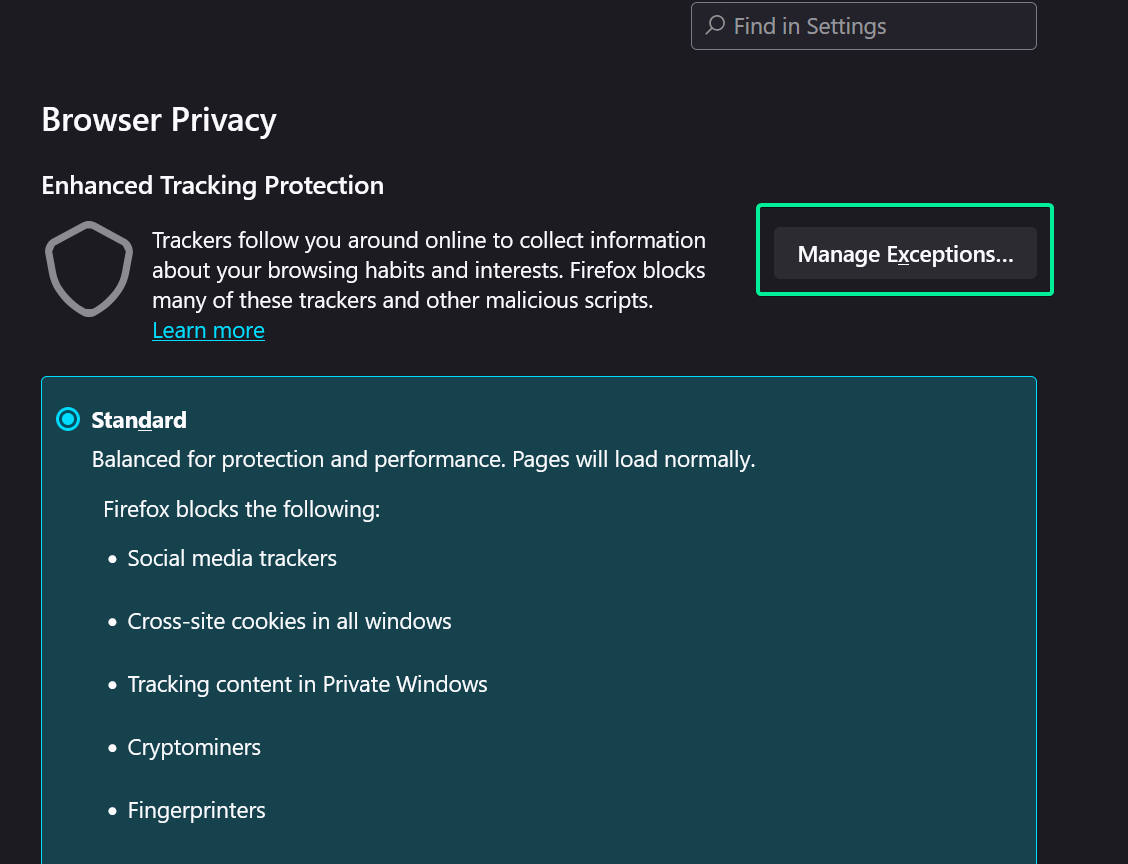The width and height of the screenshot is (1128, 864).
Task: Focus the Find in Settings search field
Action: (x=880, y=26)
